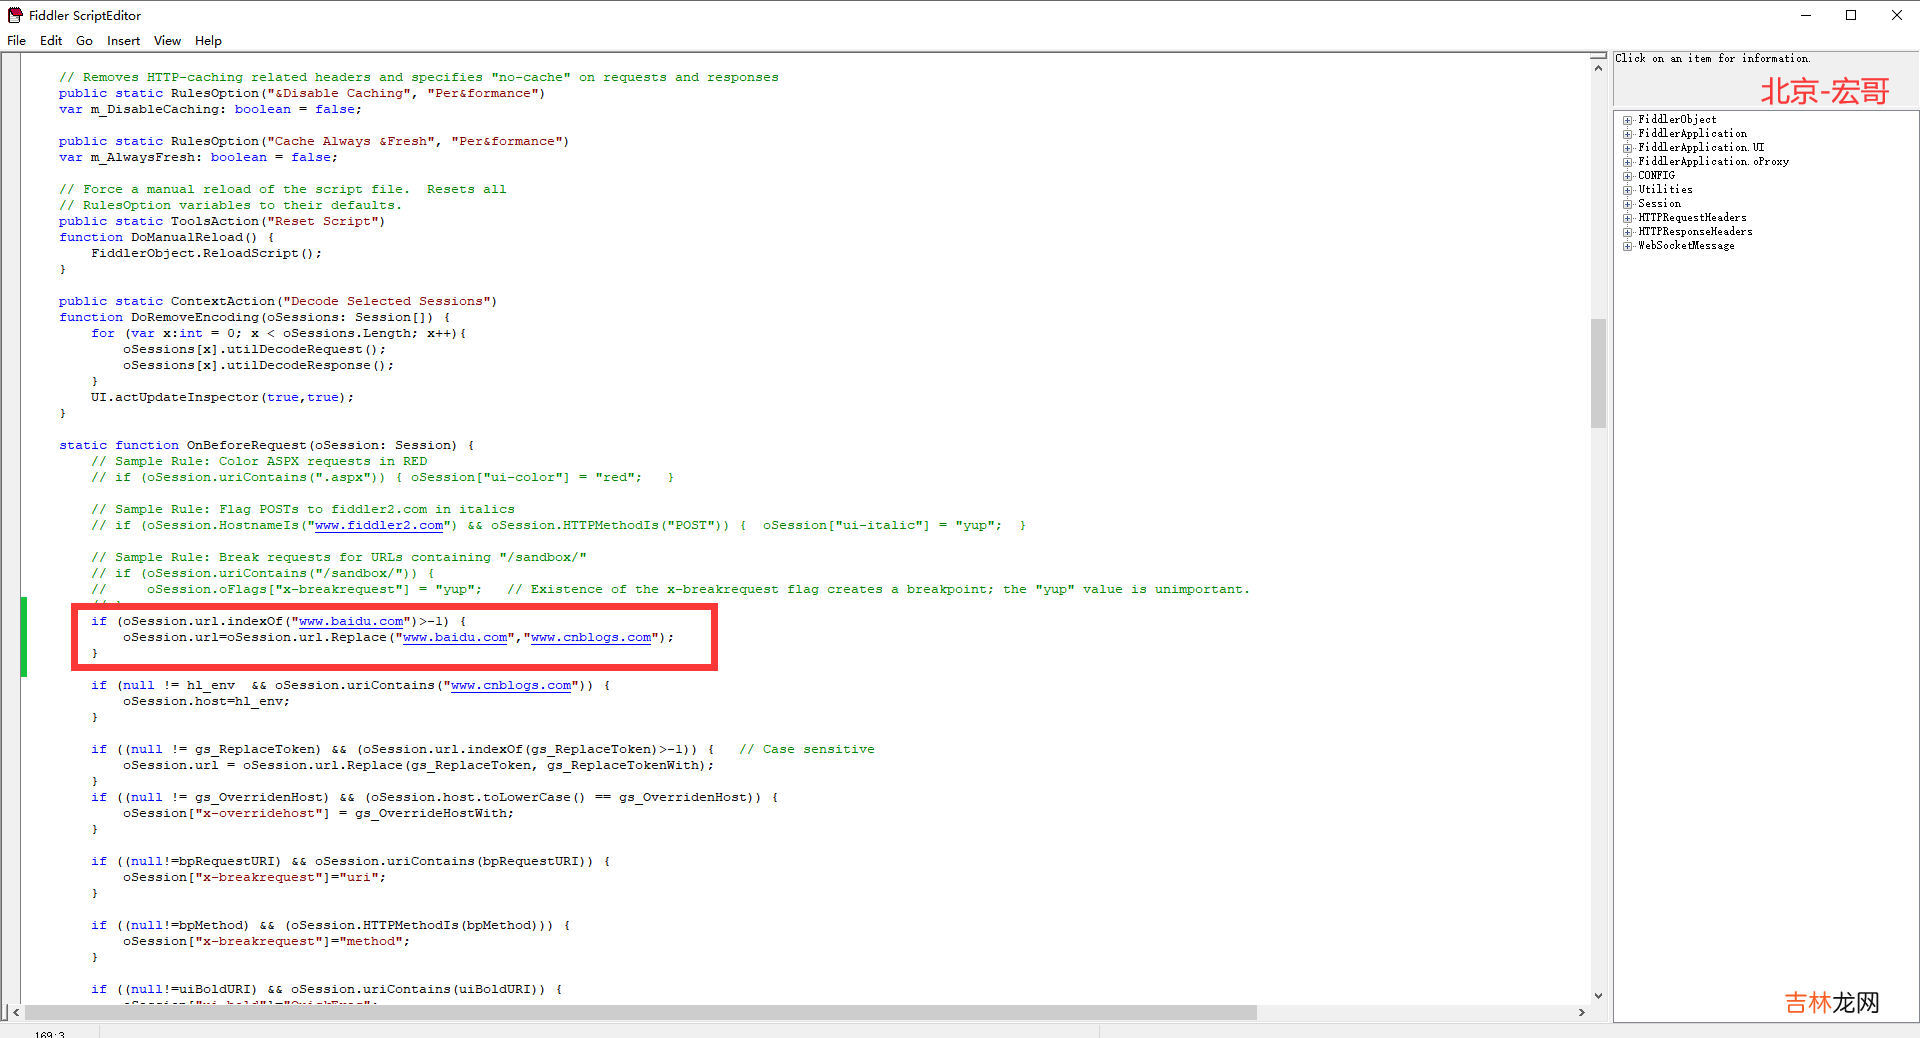Open the Go menu

click(x=84, y=41)
